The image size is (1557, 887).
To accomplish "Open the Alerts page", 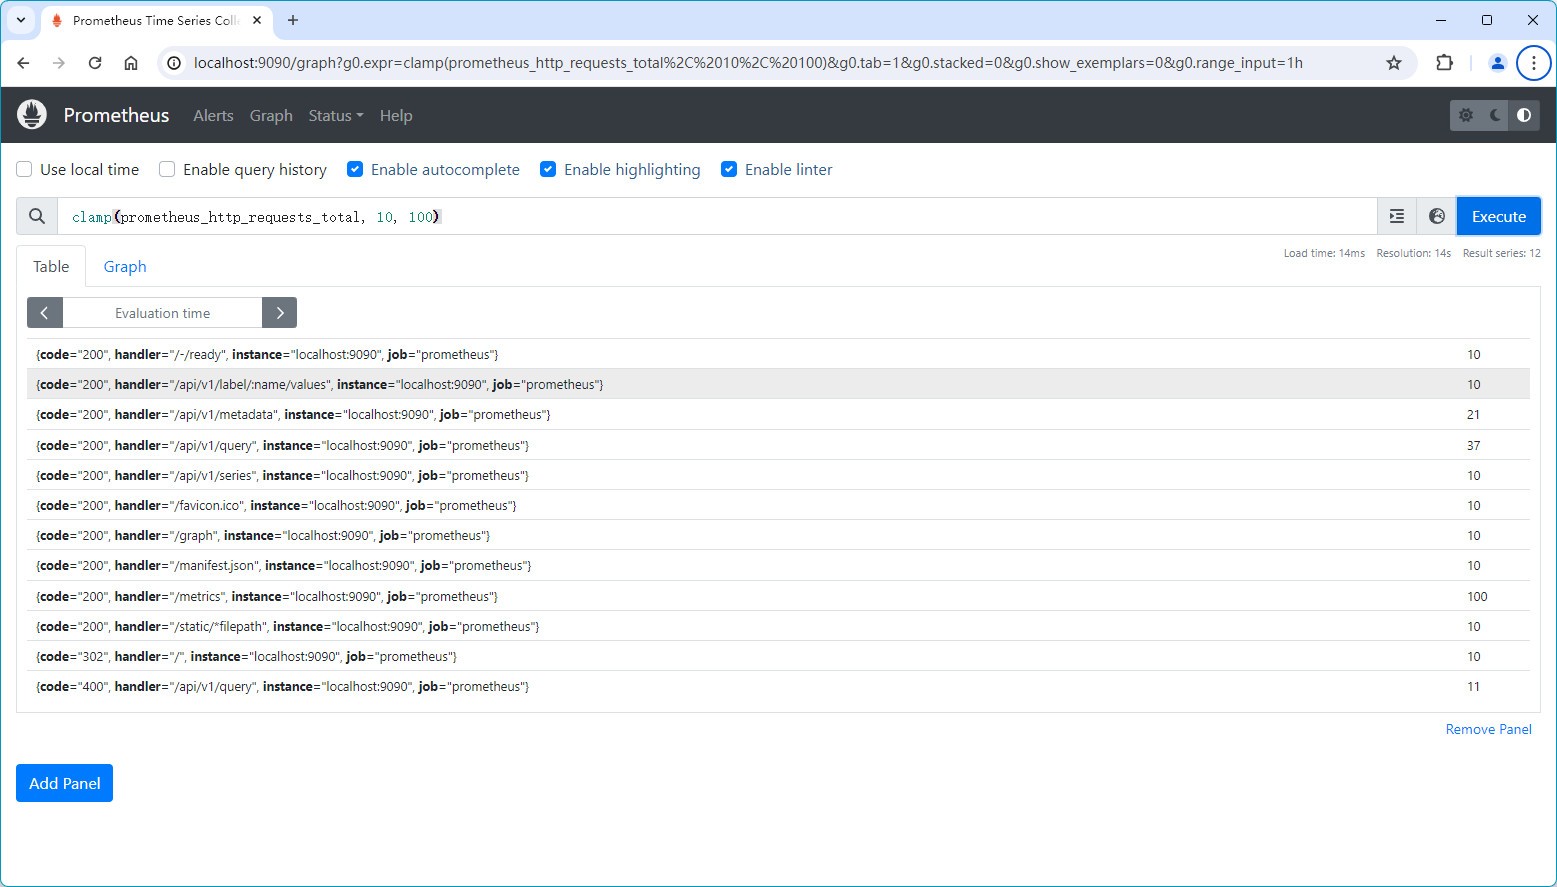I will [213, 115].
